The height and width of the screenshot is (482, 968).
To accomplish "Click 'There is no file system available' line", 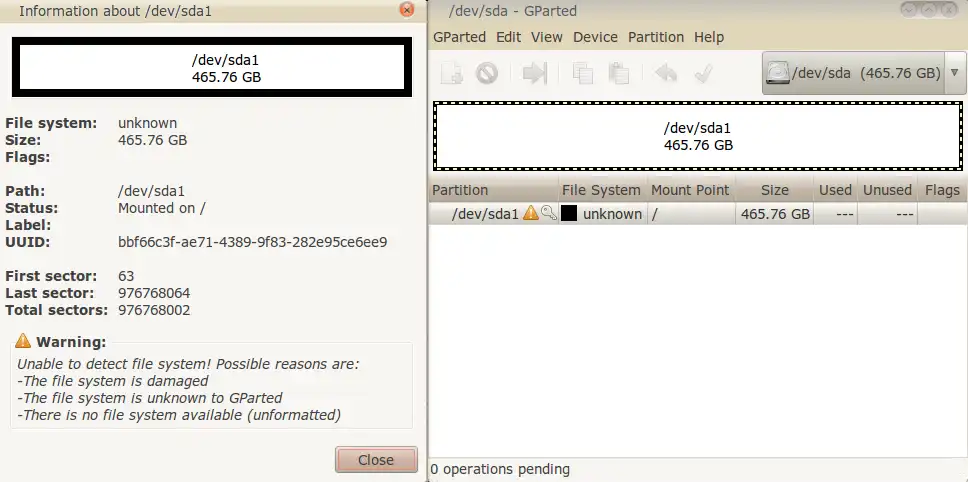I will point(179,415).
